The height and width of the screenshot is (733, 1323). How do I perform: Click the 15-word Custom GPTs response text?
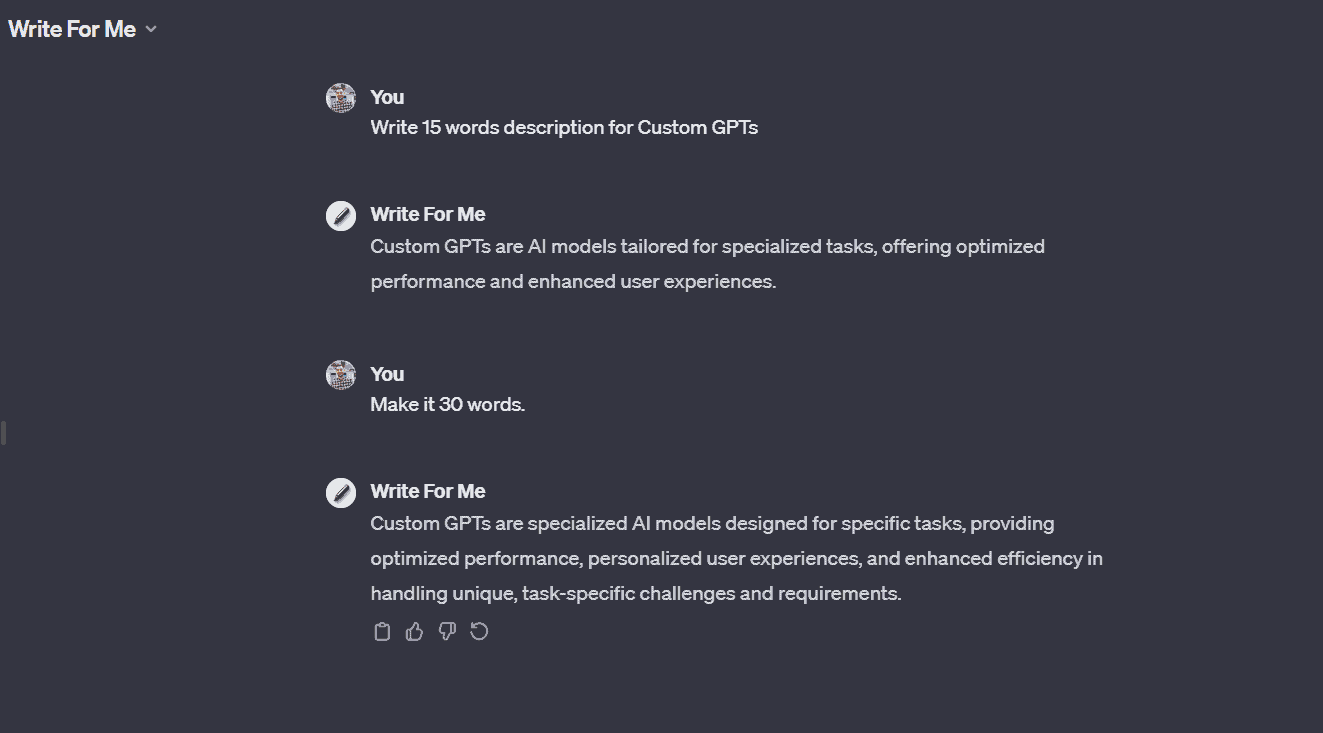coord(707,264)
